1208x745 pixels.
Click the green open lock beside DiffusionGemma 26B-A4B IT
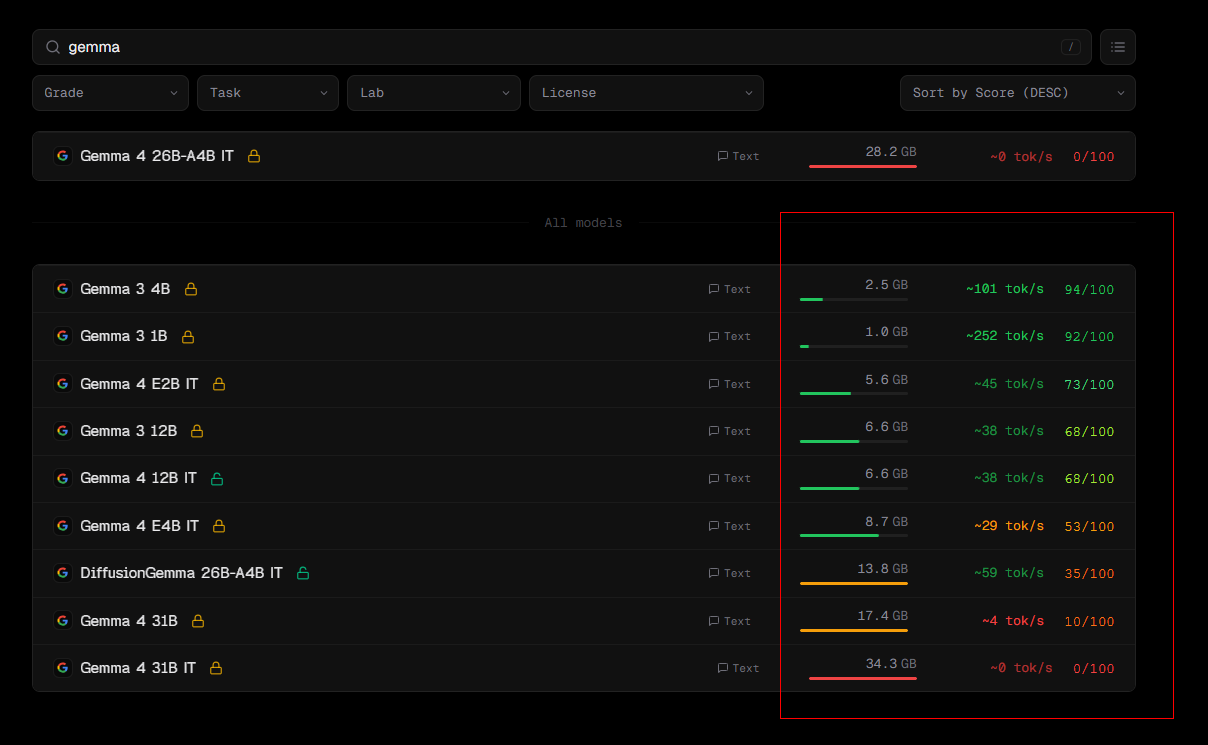pos(303,573)
